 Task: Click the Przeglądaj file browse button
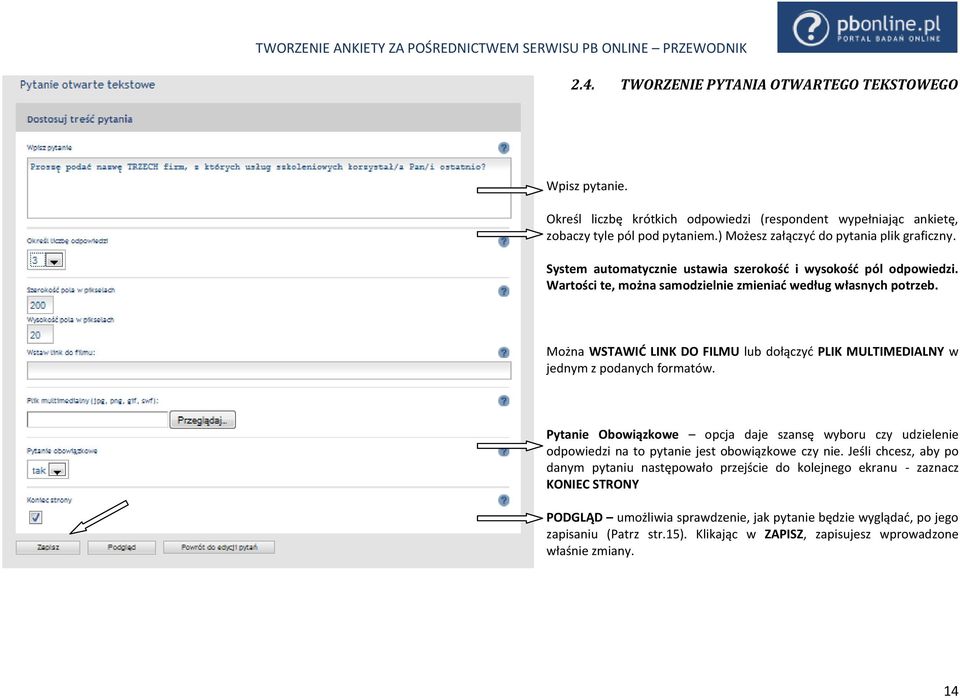click(202, 420)
